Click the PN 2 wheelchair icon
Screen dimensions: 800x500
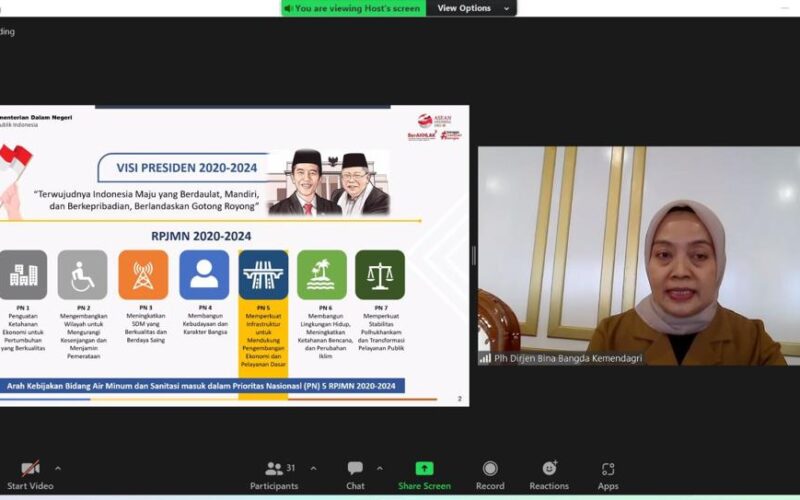83,274
